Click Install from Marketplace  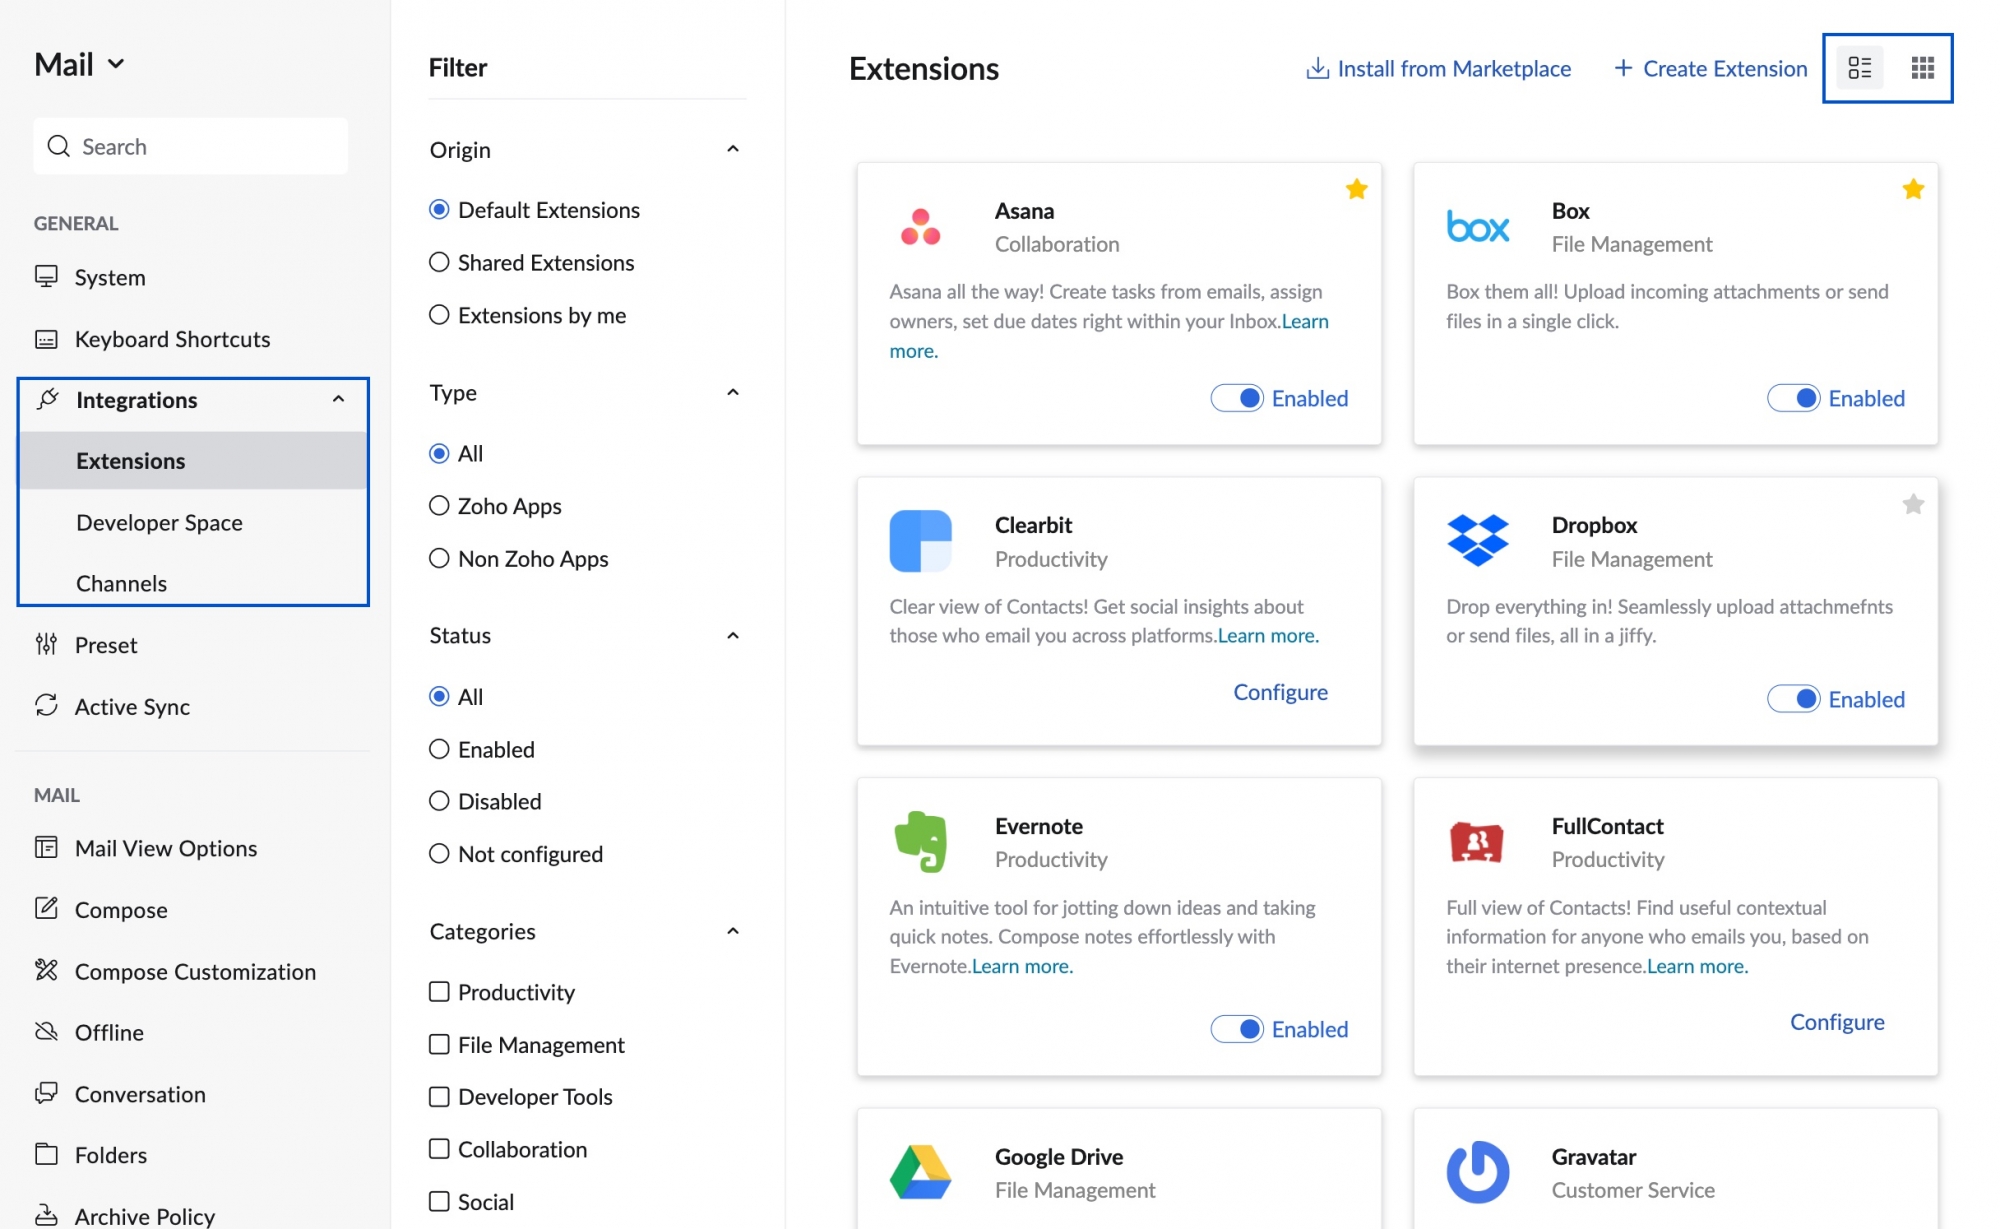(x=1438, y=68)
